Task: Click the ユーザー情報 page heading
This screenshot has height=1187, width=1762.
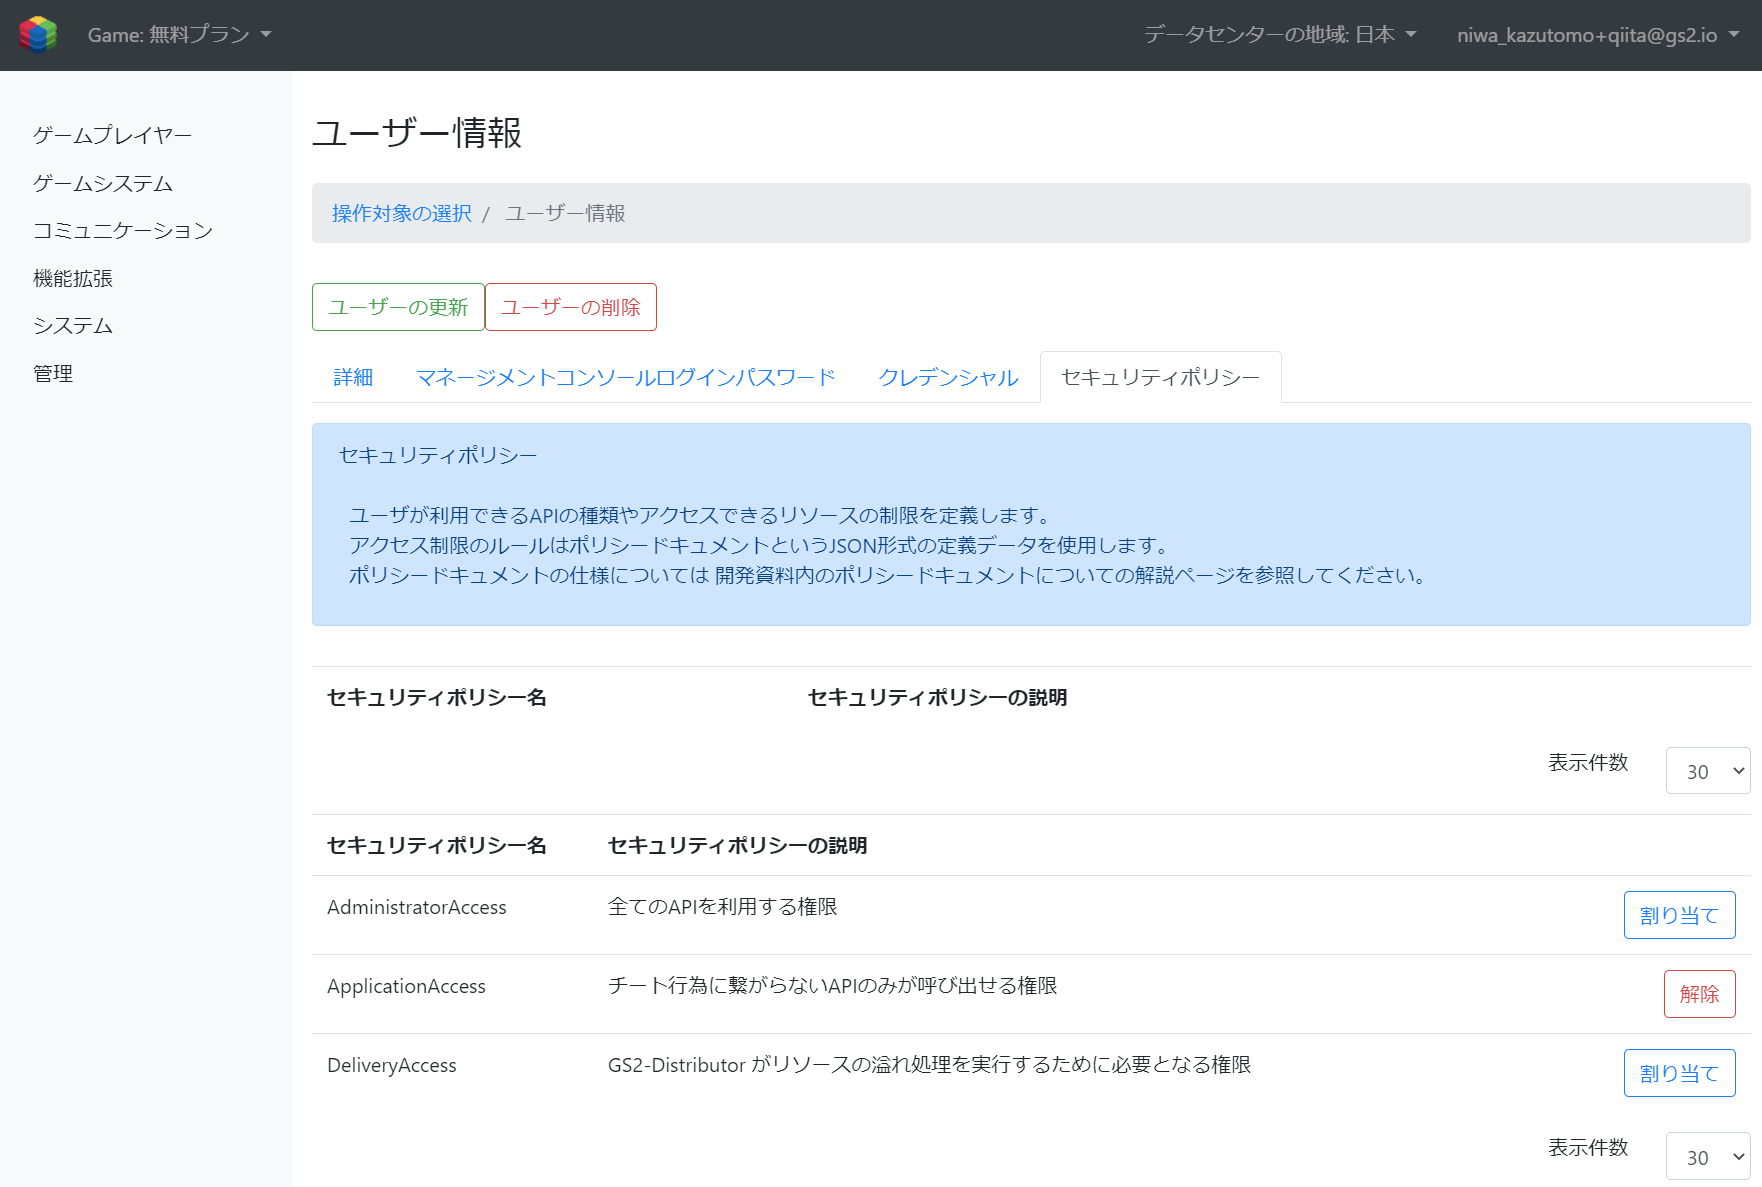Action: (x=417, y=132)
